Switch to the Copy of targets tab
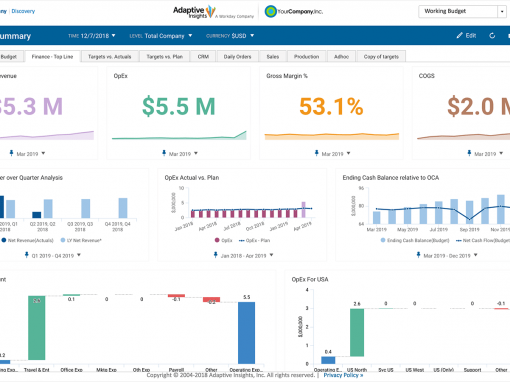This screenshot has height=382, width=510. 381,57
